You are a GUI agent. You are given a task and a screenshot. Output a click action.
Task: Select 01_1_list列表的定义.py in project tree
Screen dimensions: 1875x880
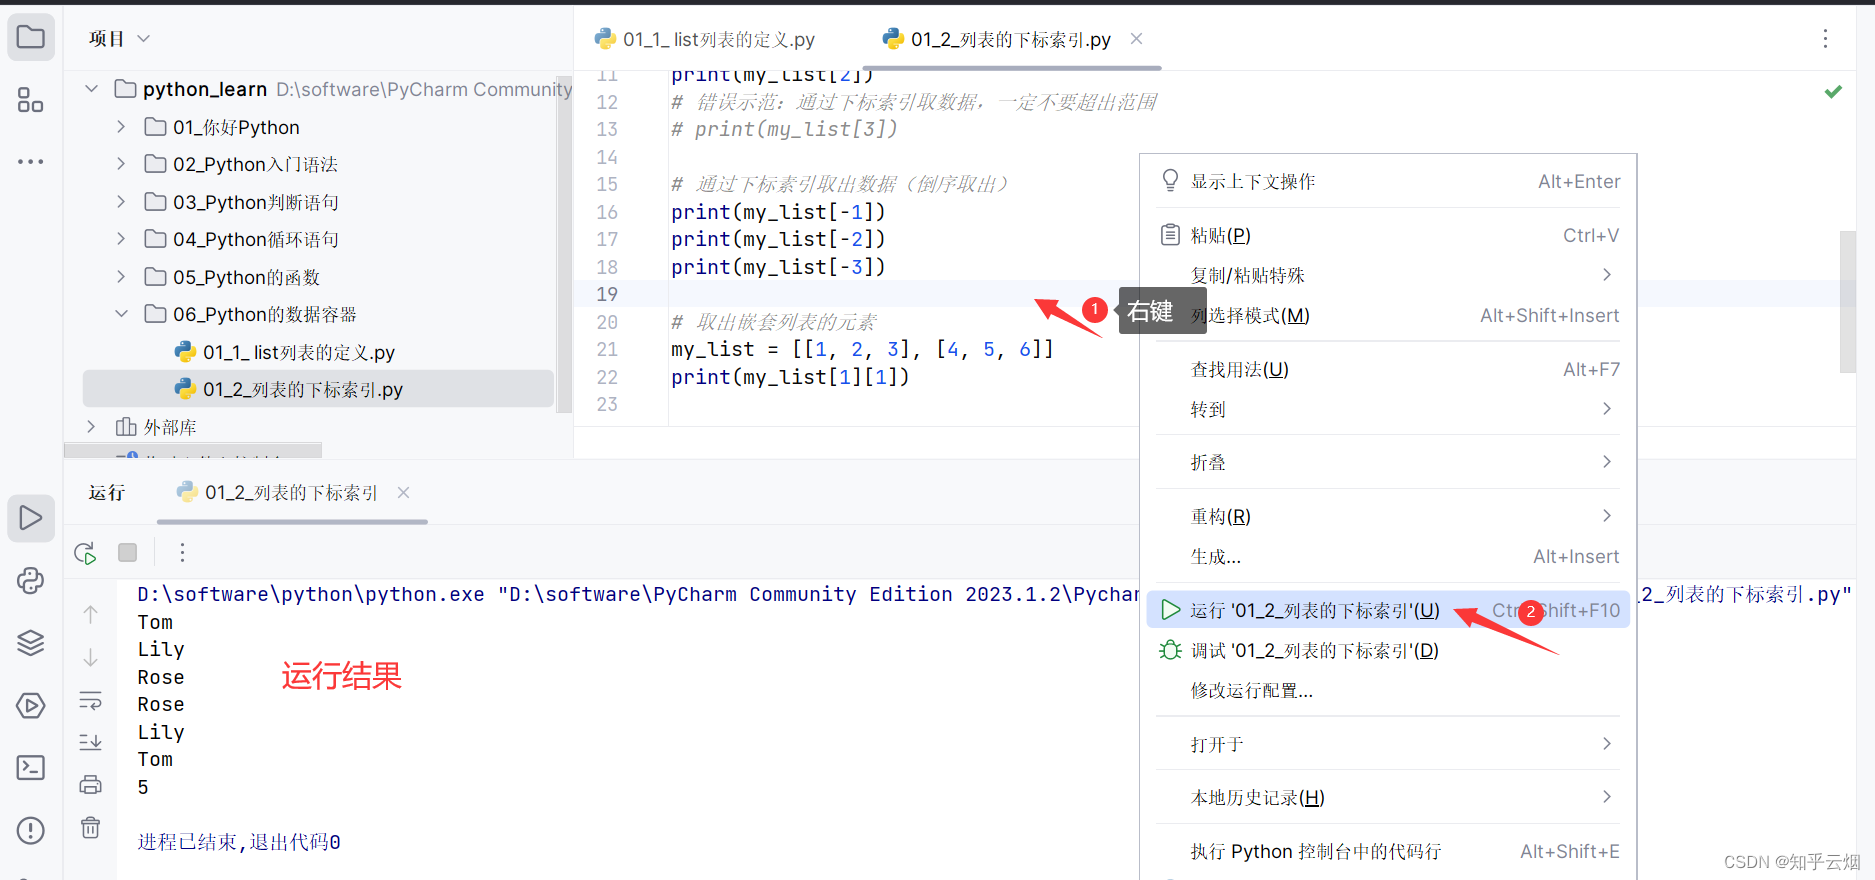pyautogui.click(x=298, y=352)
